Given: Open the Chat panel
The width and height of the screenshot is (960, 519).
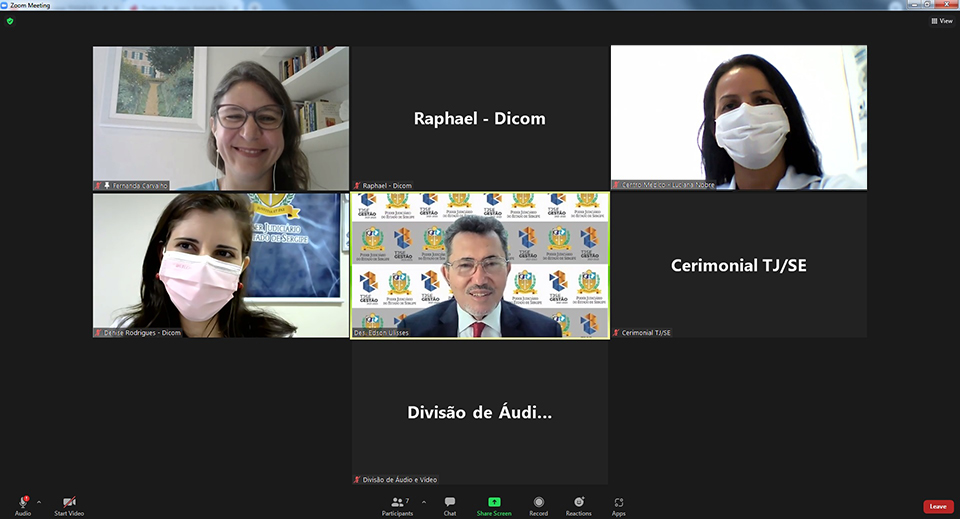Looking at the screenshot, I should [450, 503].
